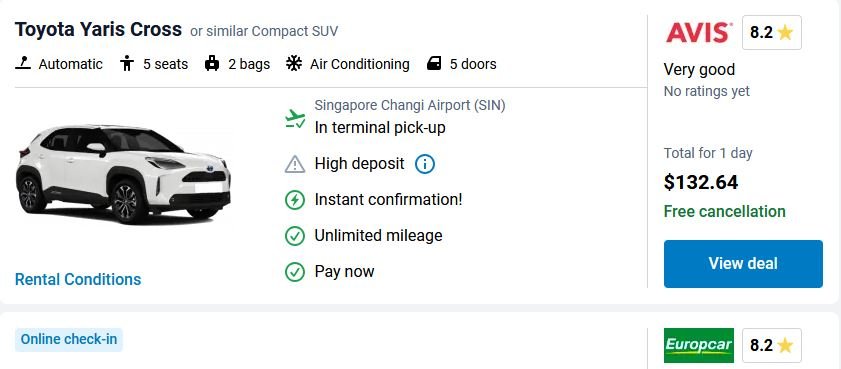The width and height of the screenshot is (841, 369).
Task: Click the 2 bags luggage icon
Action: tap(212, 64)
